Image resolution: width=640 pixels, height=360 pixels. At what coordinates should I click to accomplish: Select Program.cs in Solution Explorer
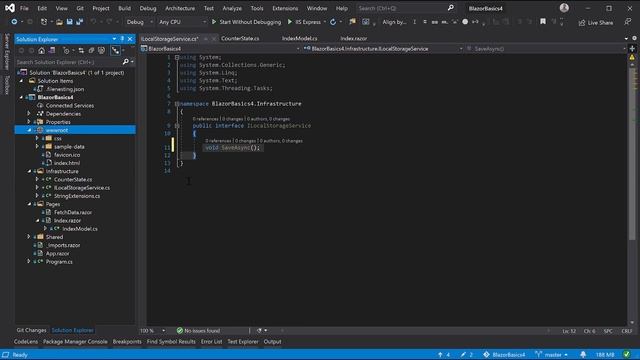click(59, 262)
